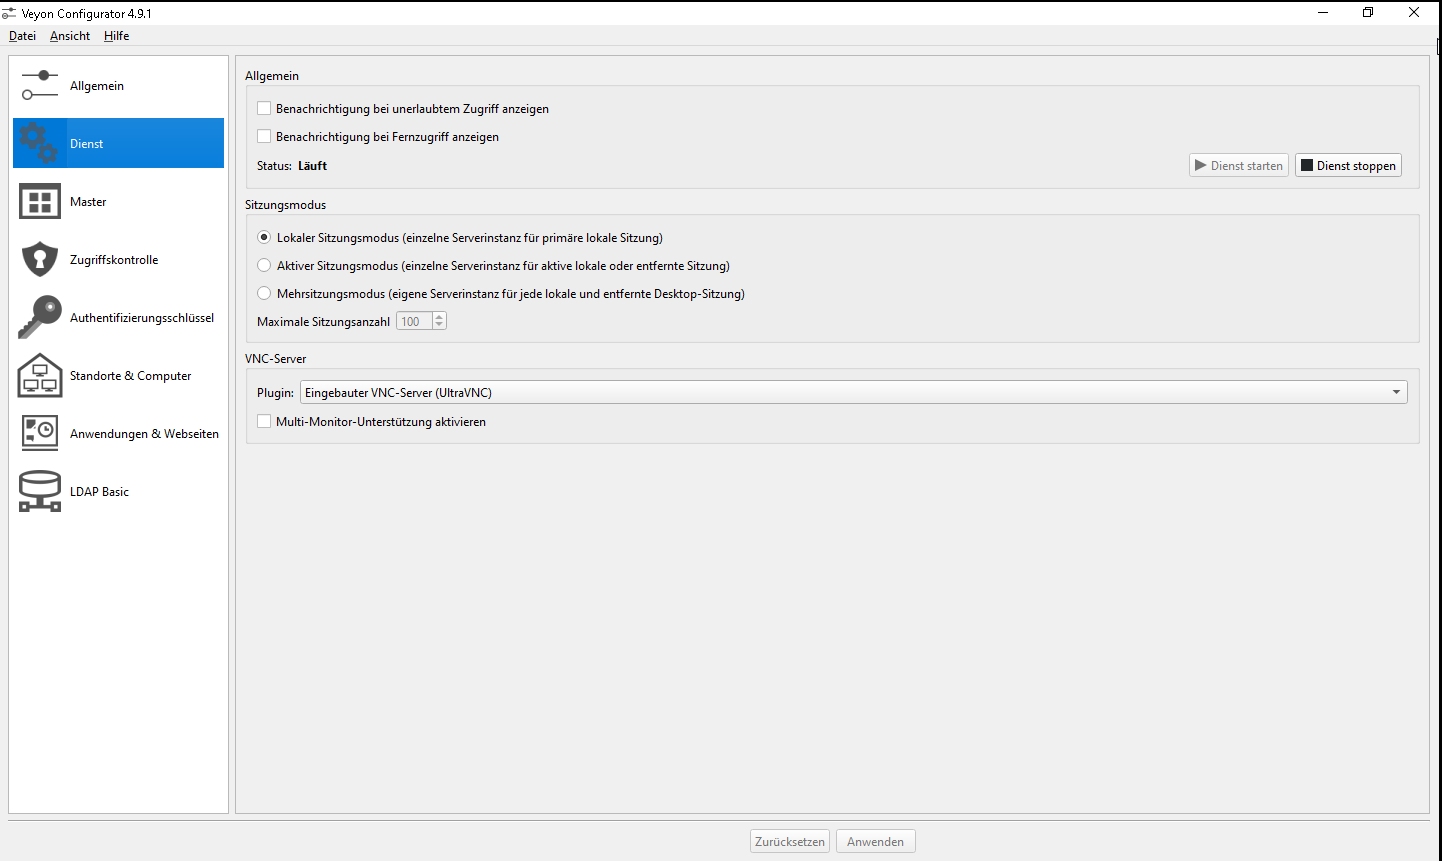Click the Dienst stoppen button
1442x861 pixels.
click(1348, 166)
